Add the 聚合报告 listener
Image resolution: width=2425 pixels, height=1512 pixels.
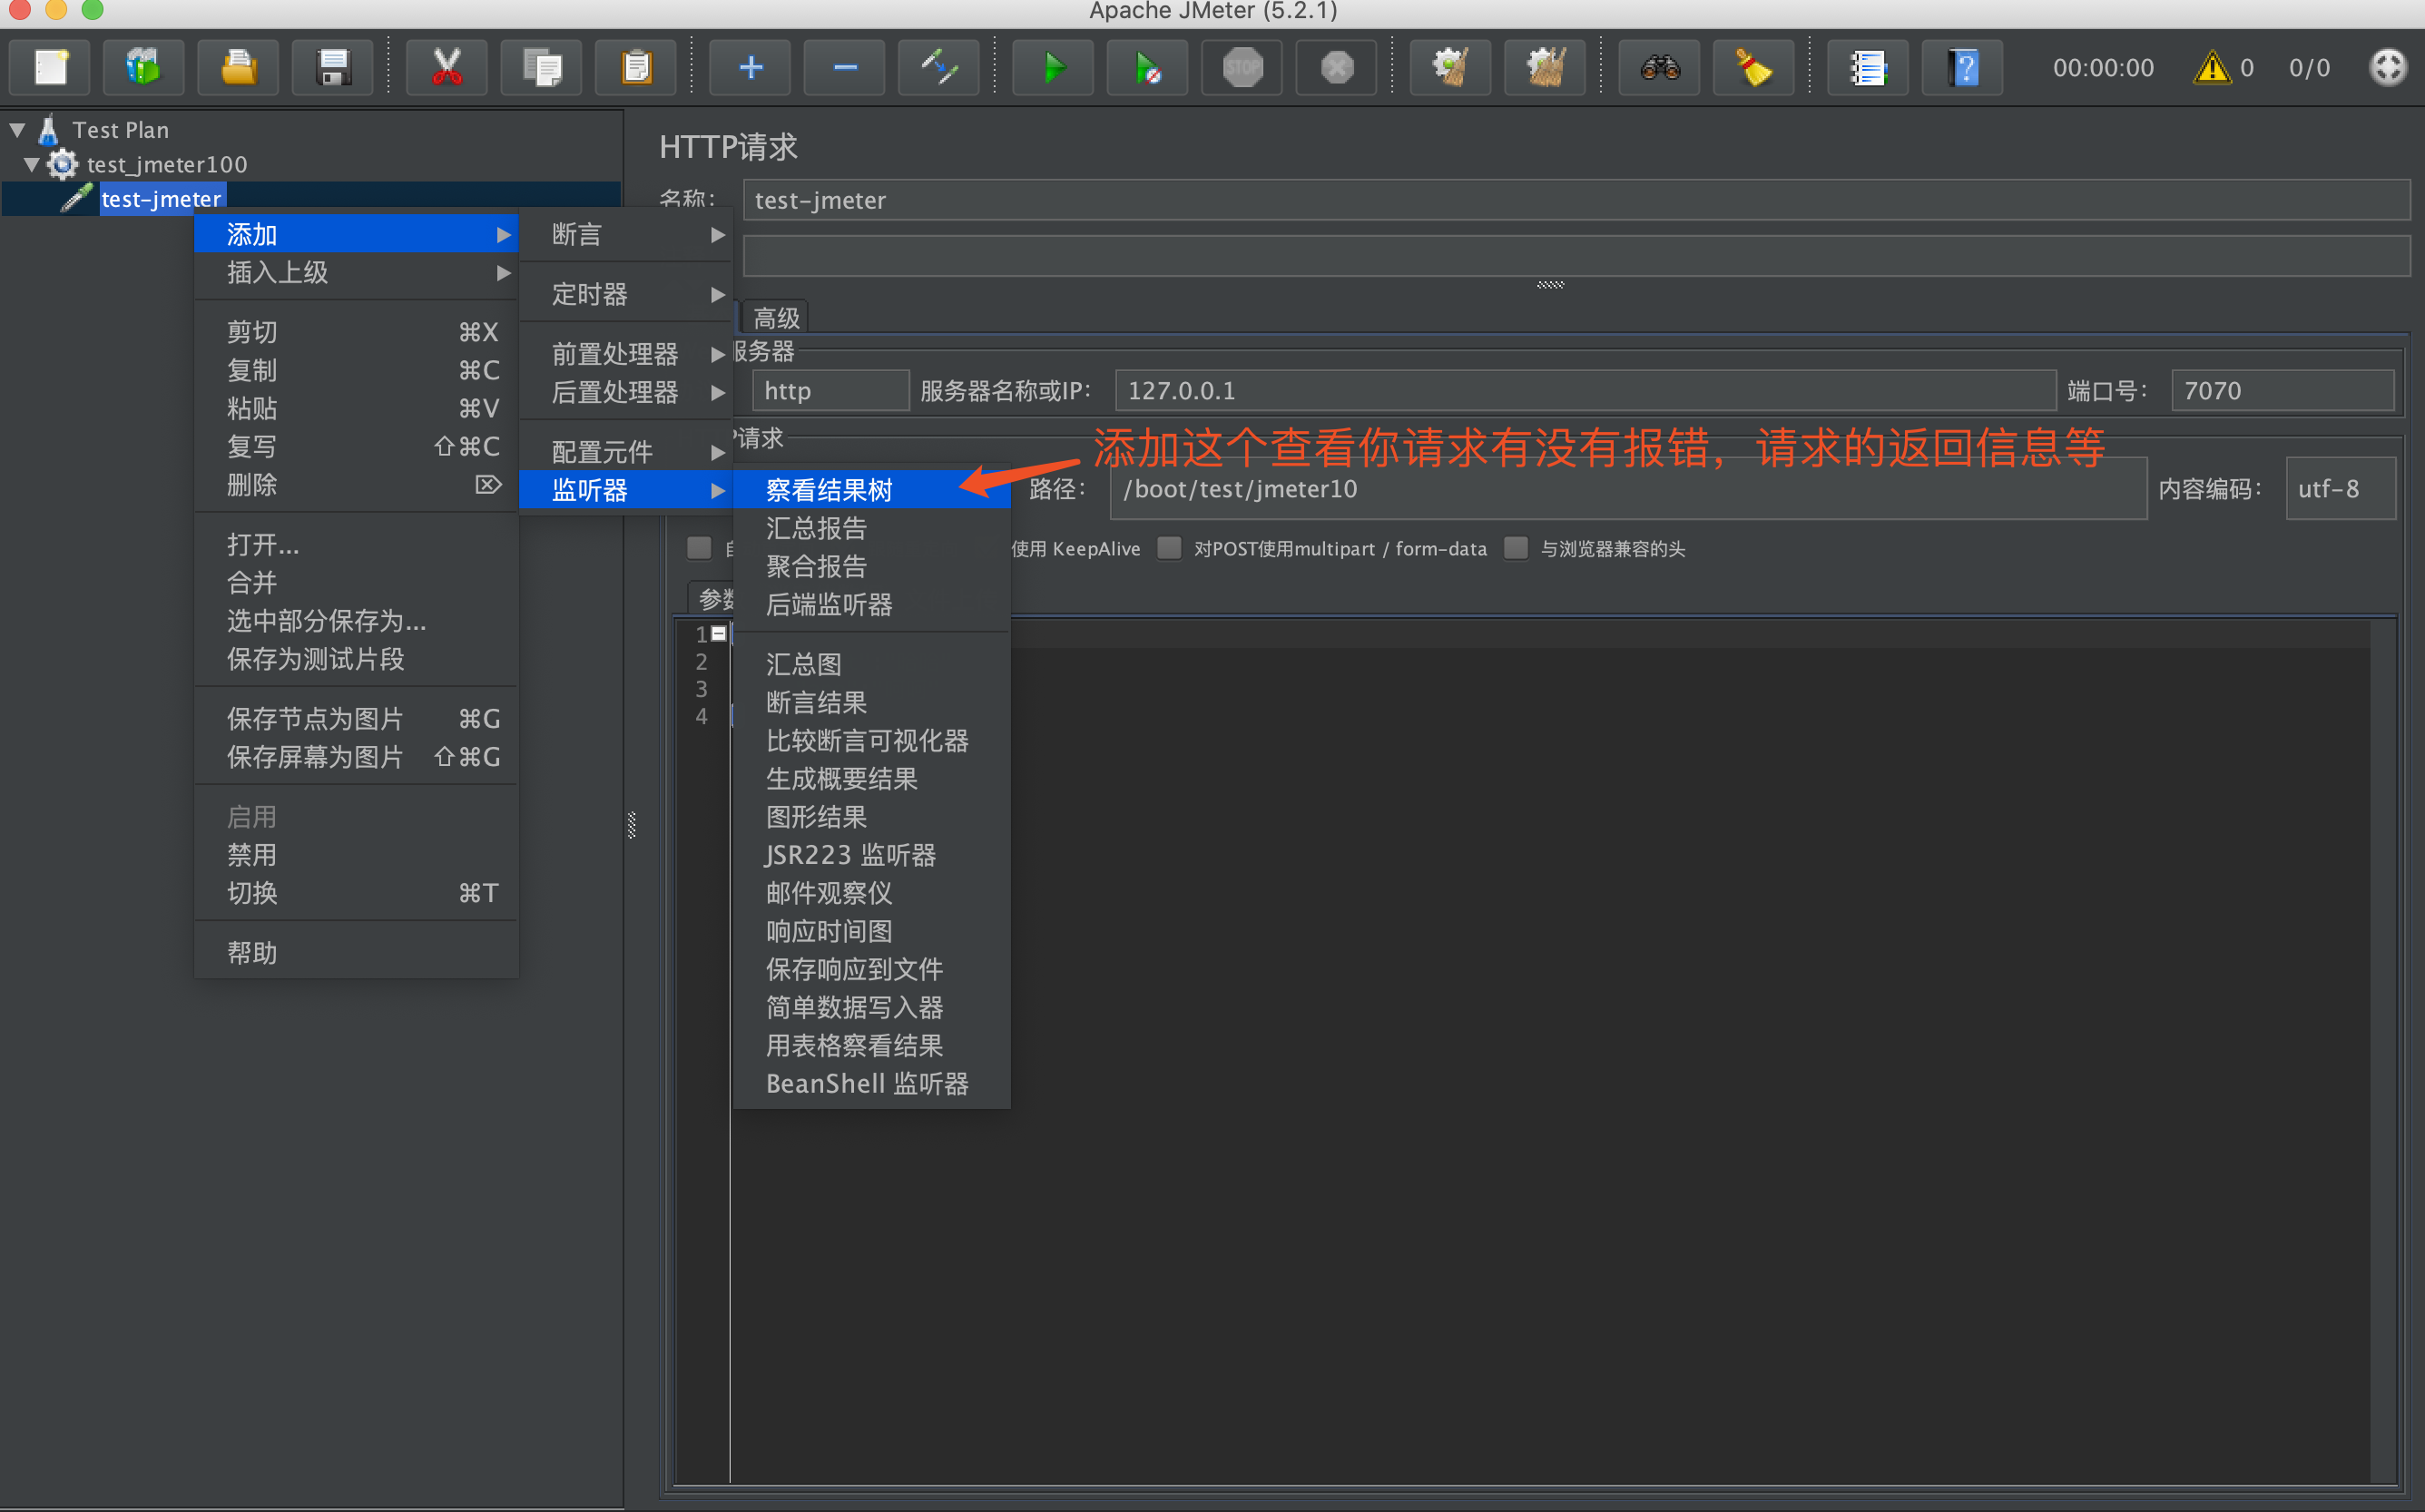tap(872, 566)
